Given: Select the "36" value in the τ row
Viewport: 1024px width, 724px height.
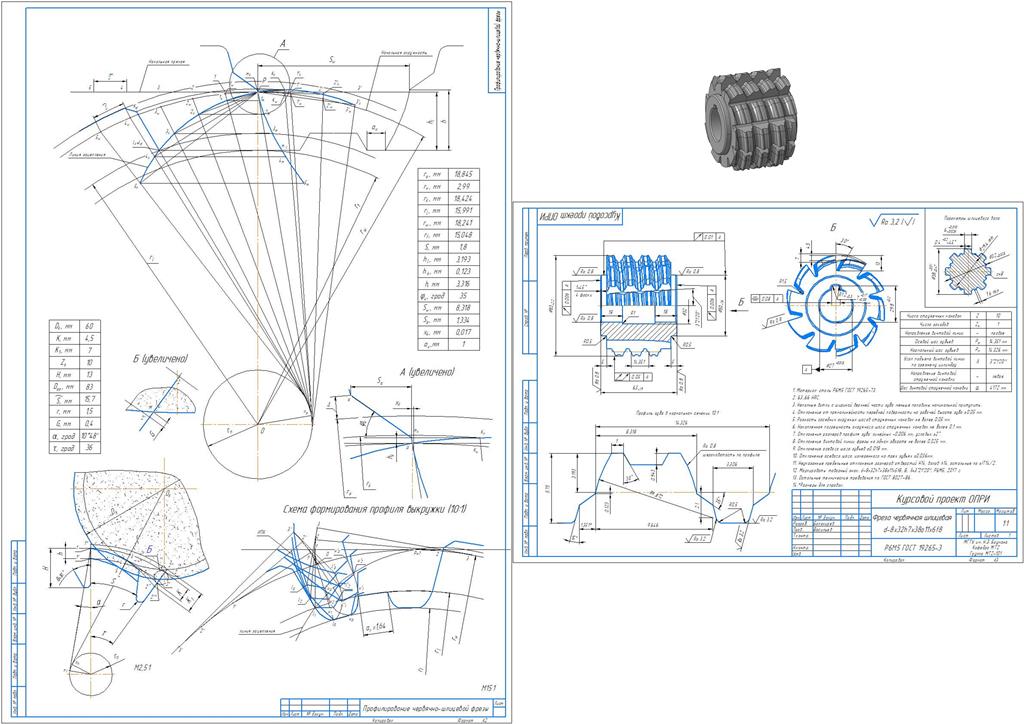Looking at the screenshot, I should pos(89,448).
